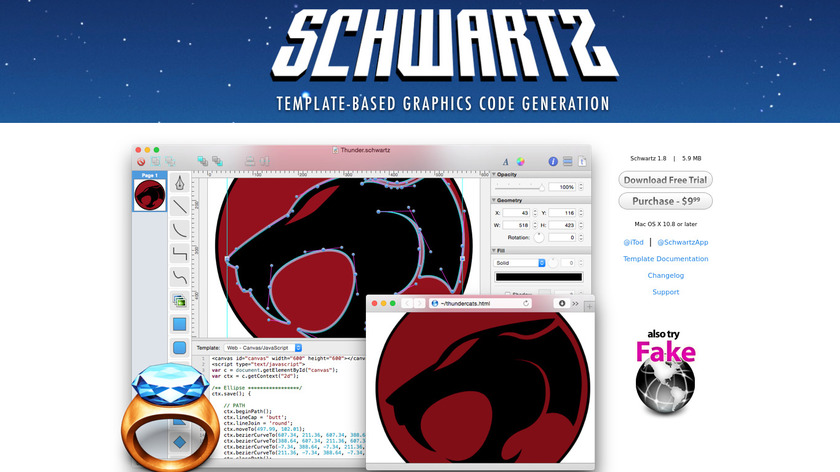Click Safari toolbar overflow chevrons
This screenshot has width=840, height=472.
point(575,304)
